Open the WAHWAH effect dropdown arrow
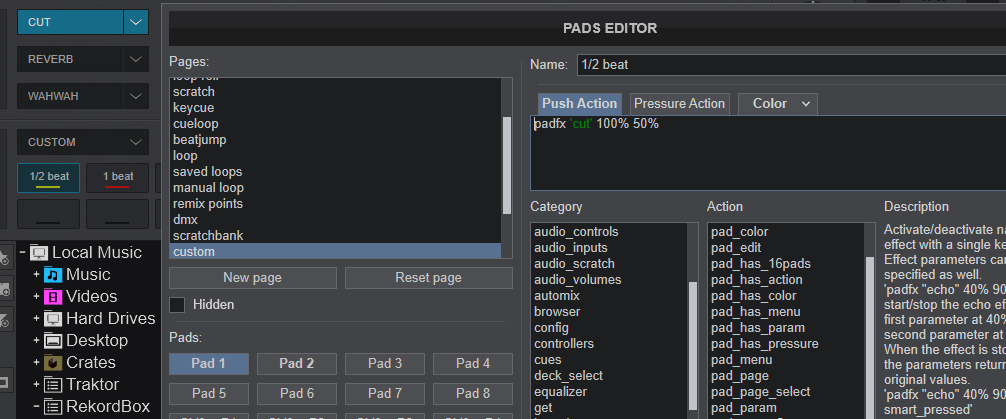 (x=135, y=96)
